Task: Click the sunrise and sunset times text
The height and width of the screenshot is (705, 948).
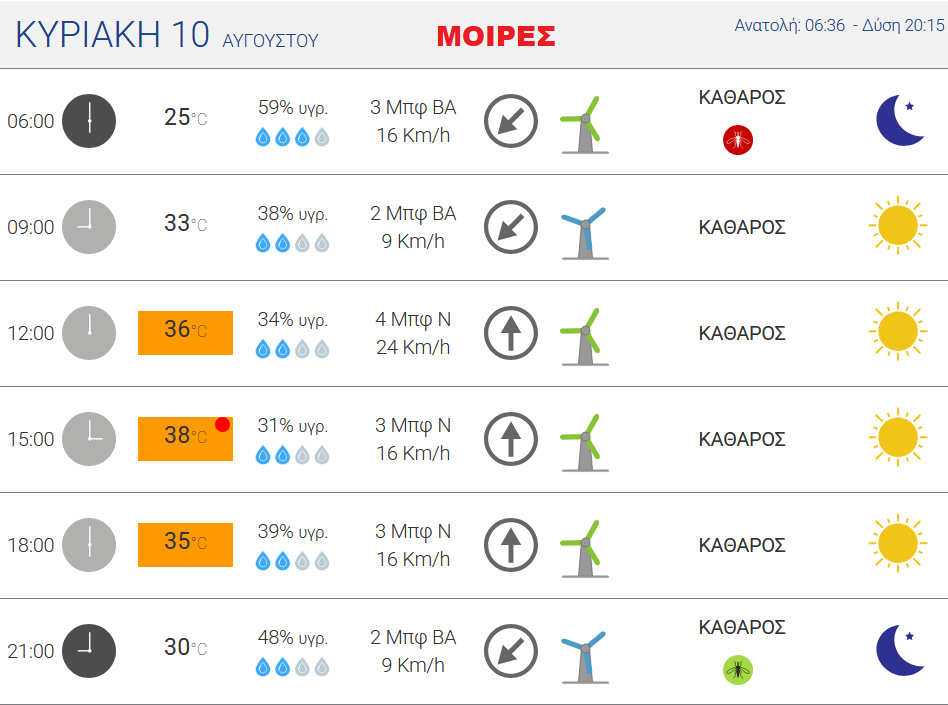Action: 839,25
